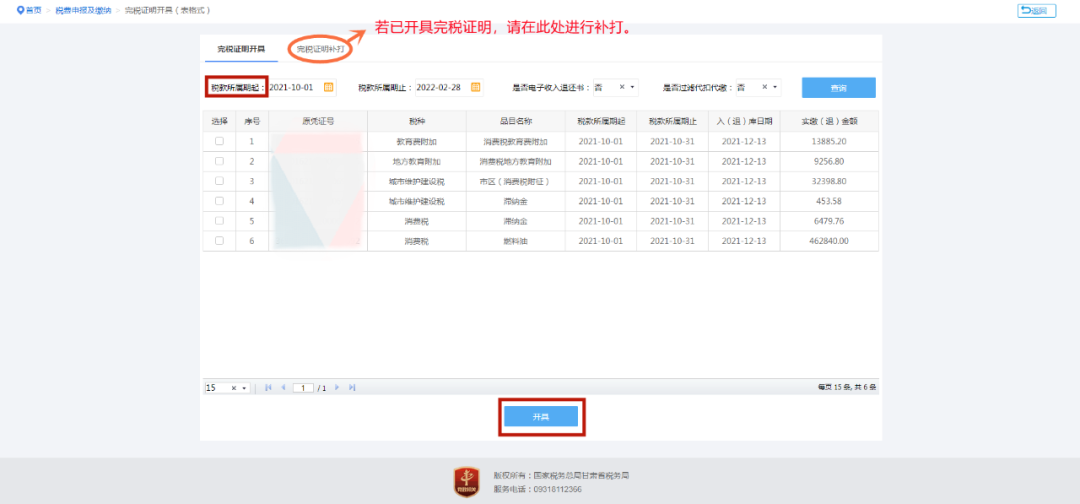Expand the 是否电子收入退还书 dropdown

pos(633,87)
